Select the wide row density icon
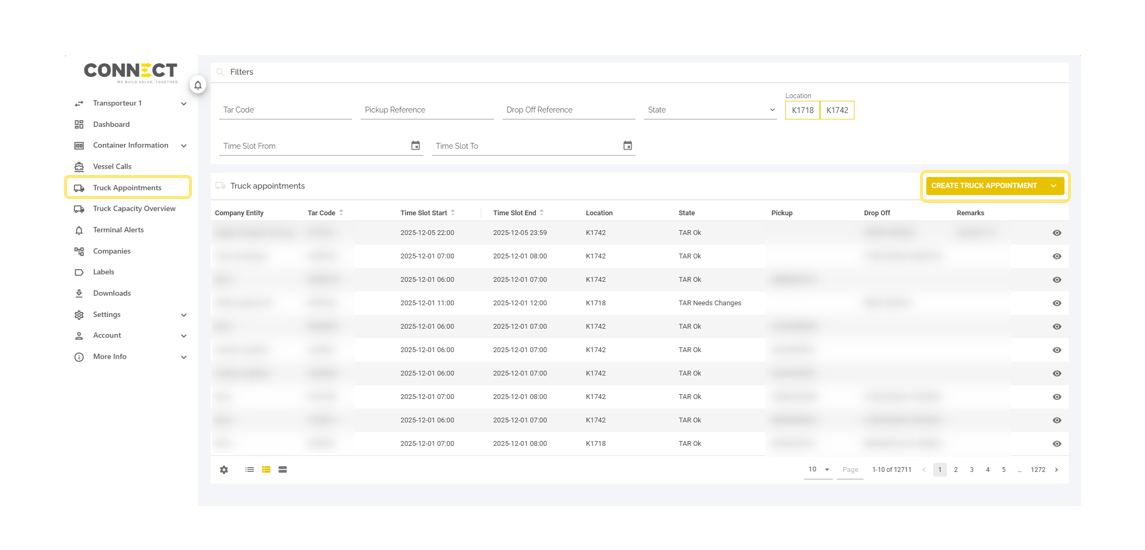Screen dimensions: 1145x550 point(283,470)
